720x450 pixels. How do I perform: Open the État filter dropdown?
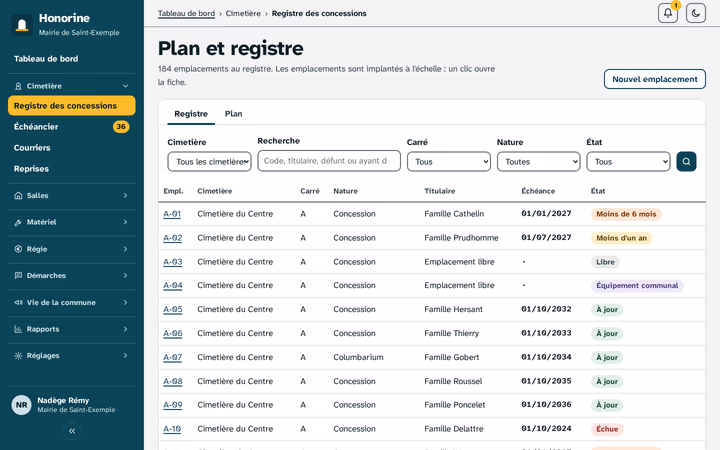tap(628, 162)
